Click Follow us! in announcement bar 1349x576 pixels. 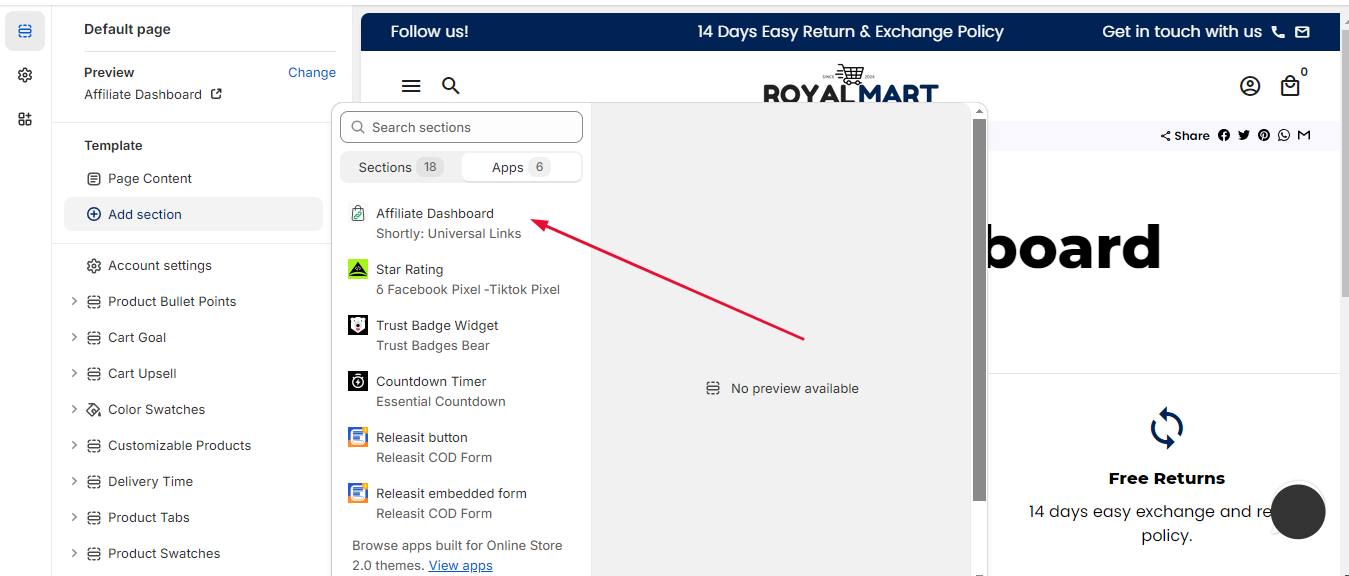[x=429, y=32]
